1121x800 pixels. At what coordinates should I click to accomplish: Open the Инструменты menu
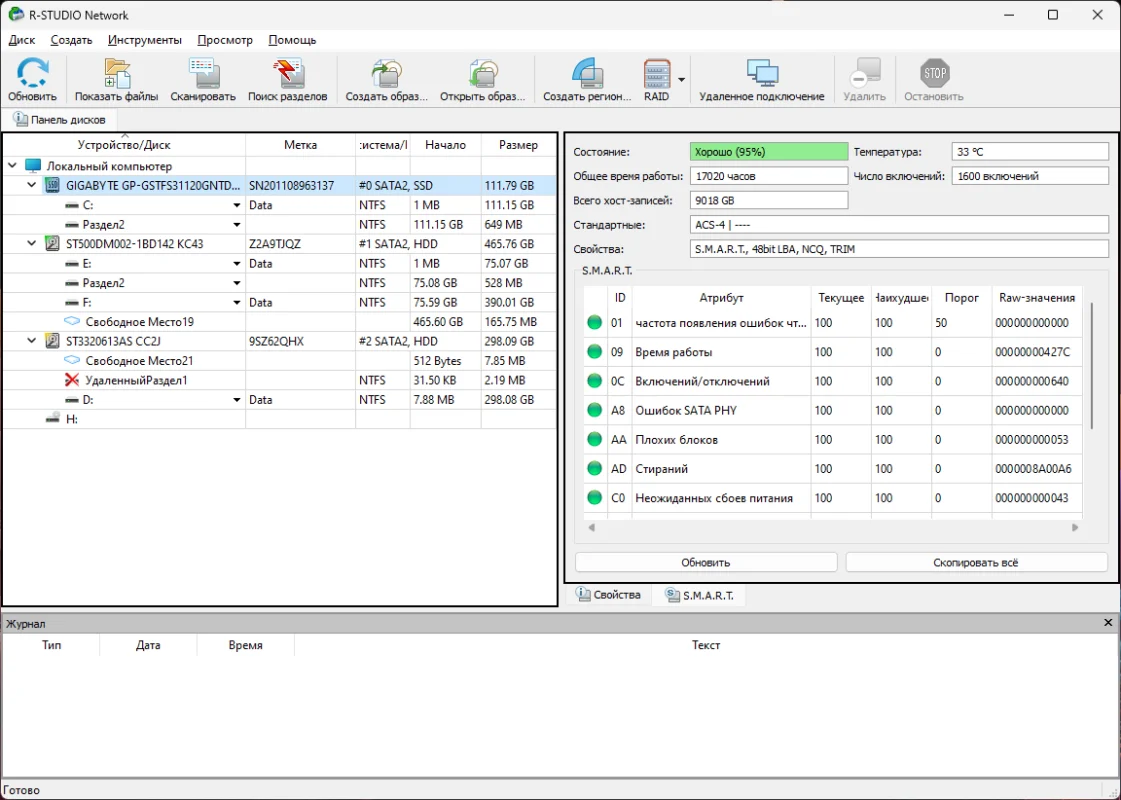[x=144, y=40]
